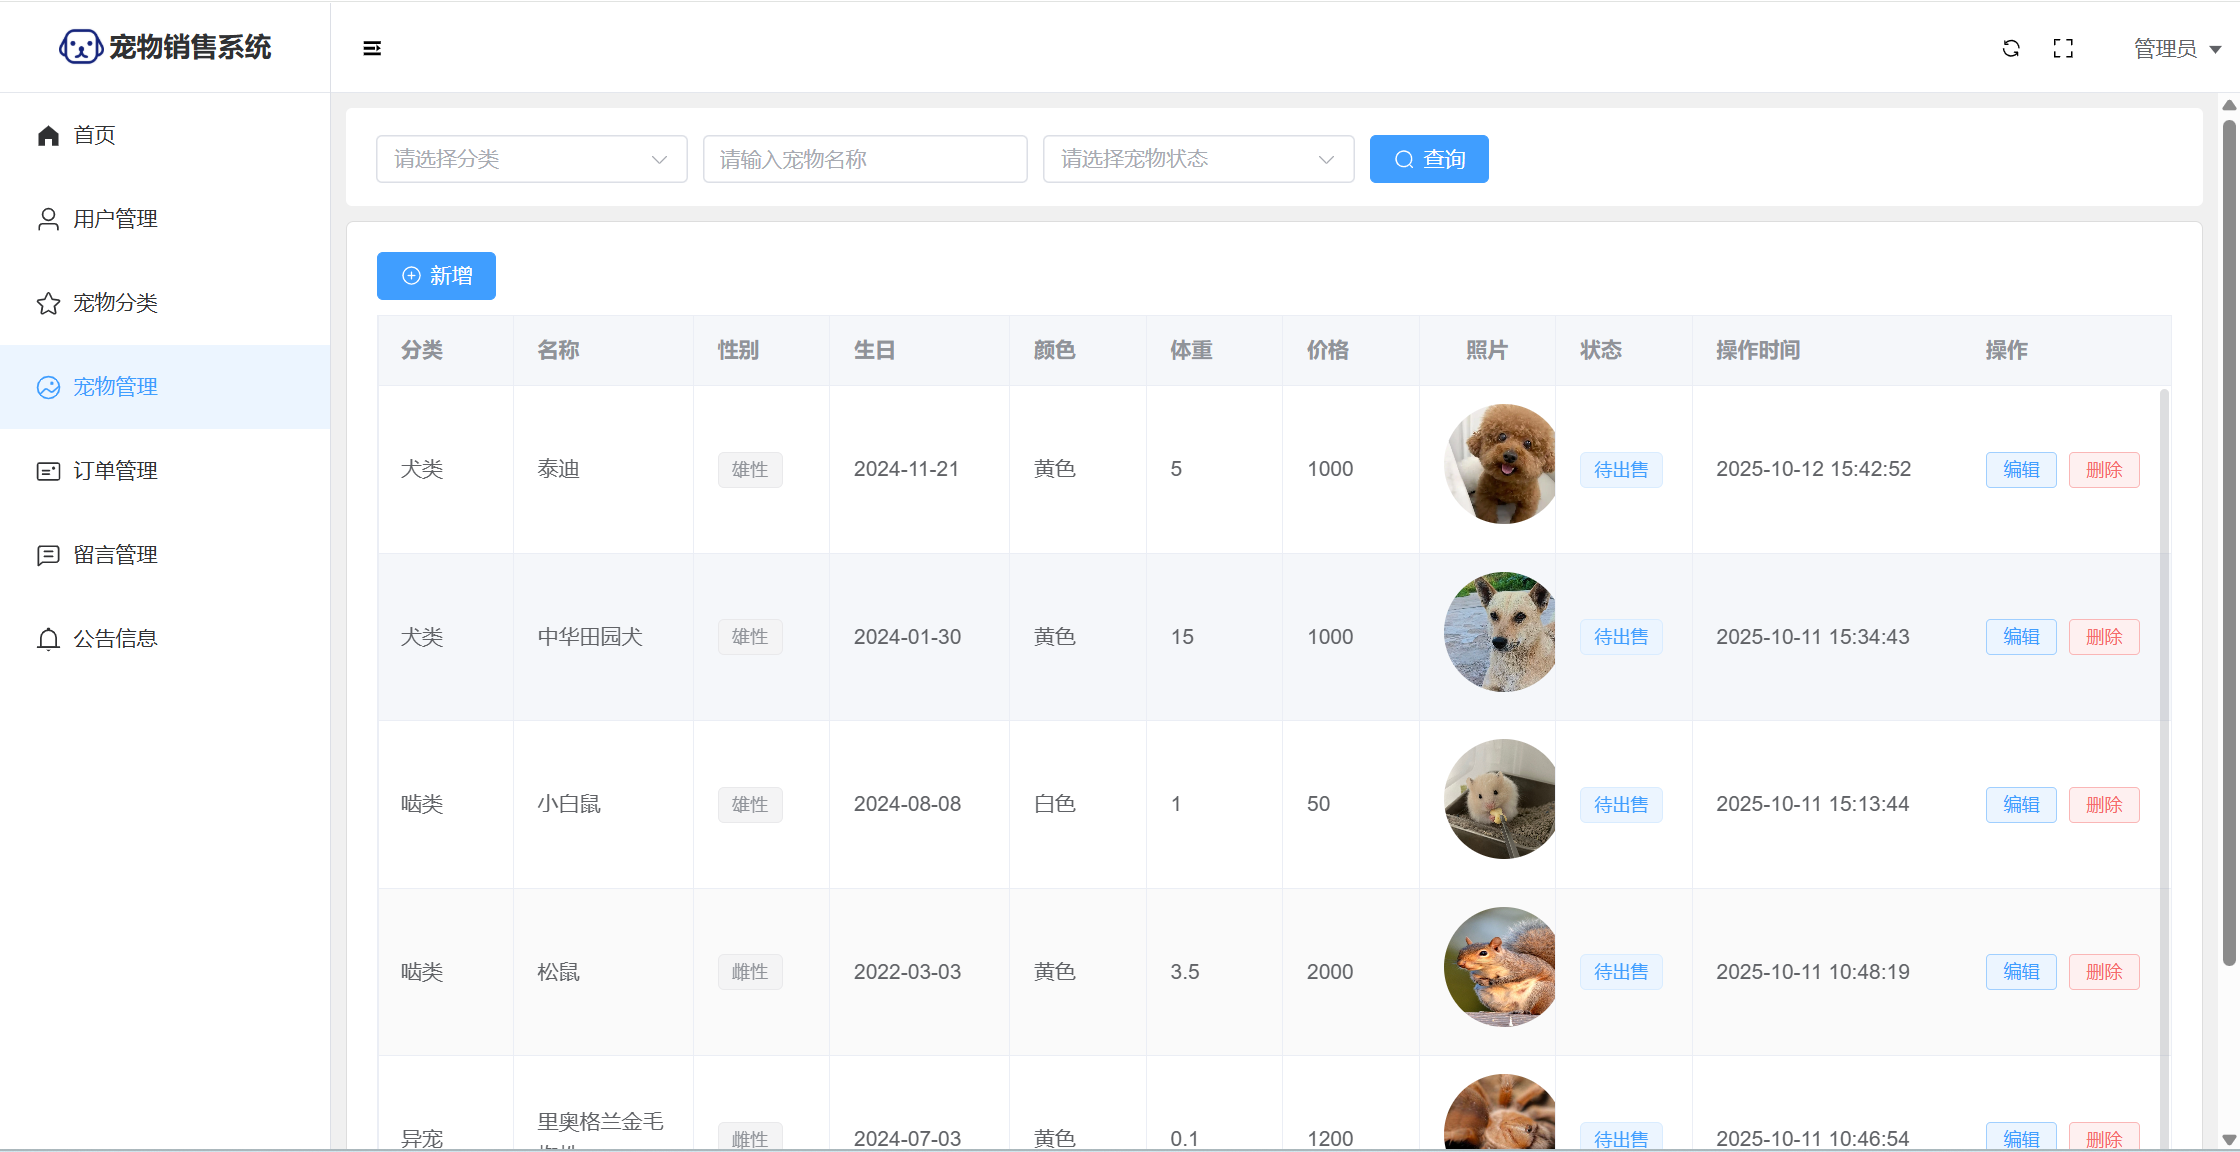Click the pet shop logo icon

pos(80,47)
